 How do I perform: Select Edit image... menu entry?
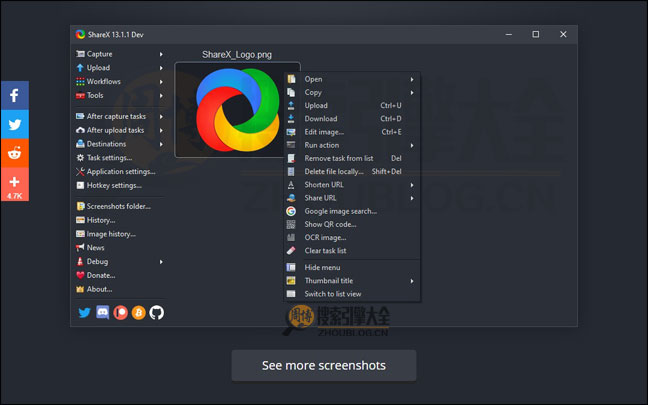click(x=352, y=132)
